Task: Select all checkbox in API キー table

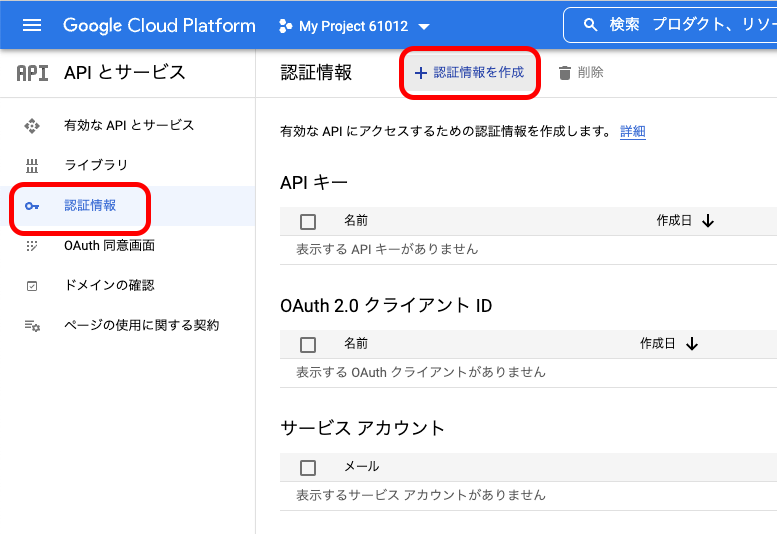Action: [308, 221]
